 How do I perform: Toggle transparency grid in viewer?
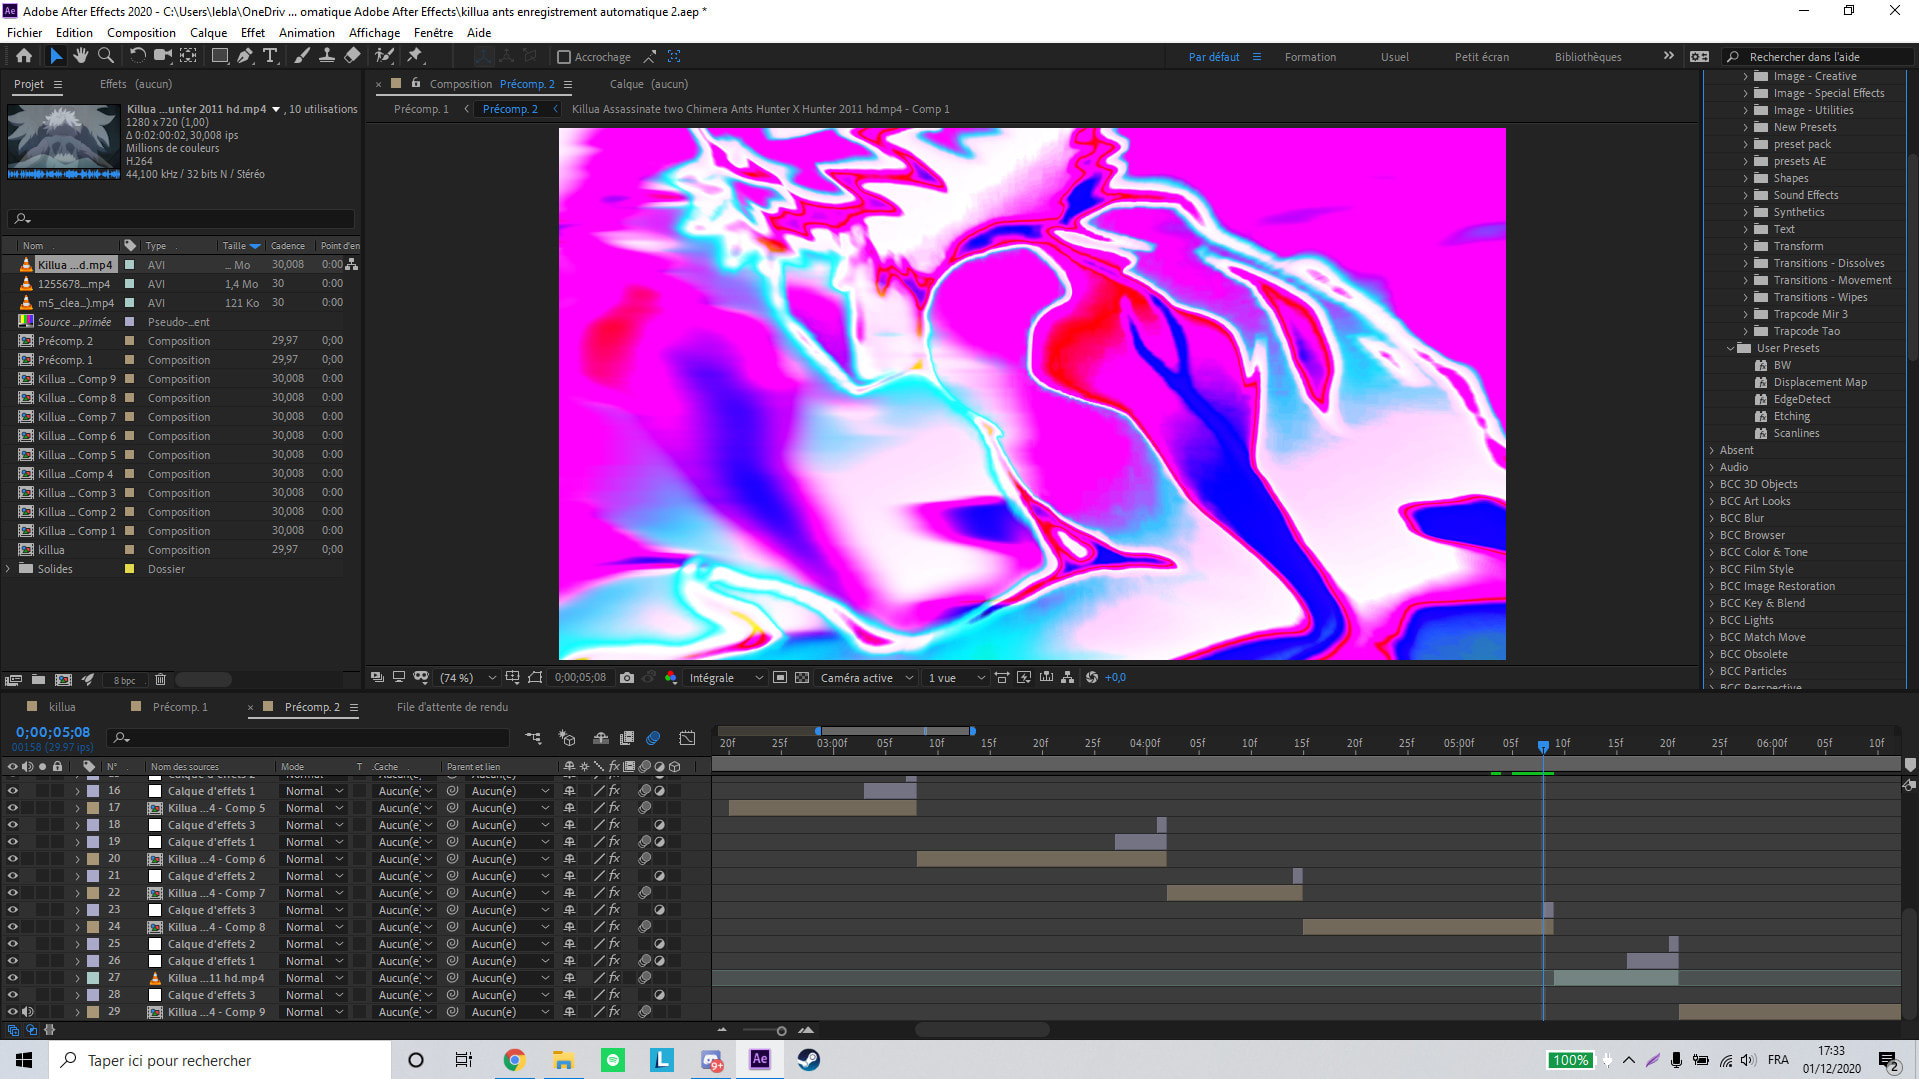pos(802,677)
